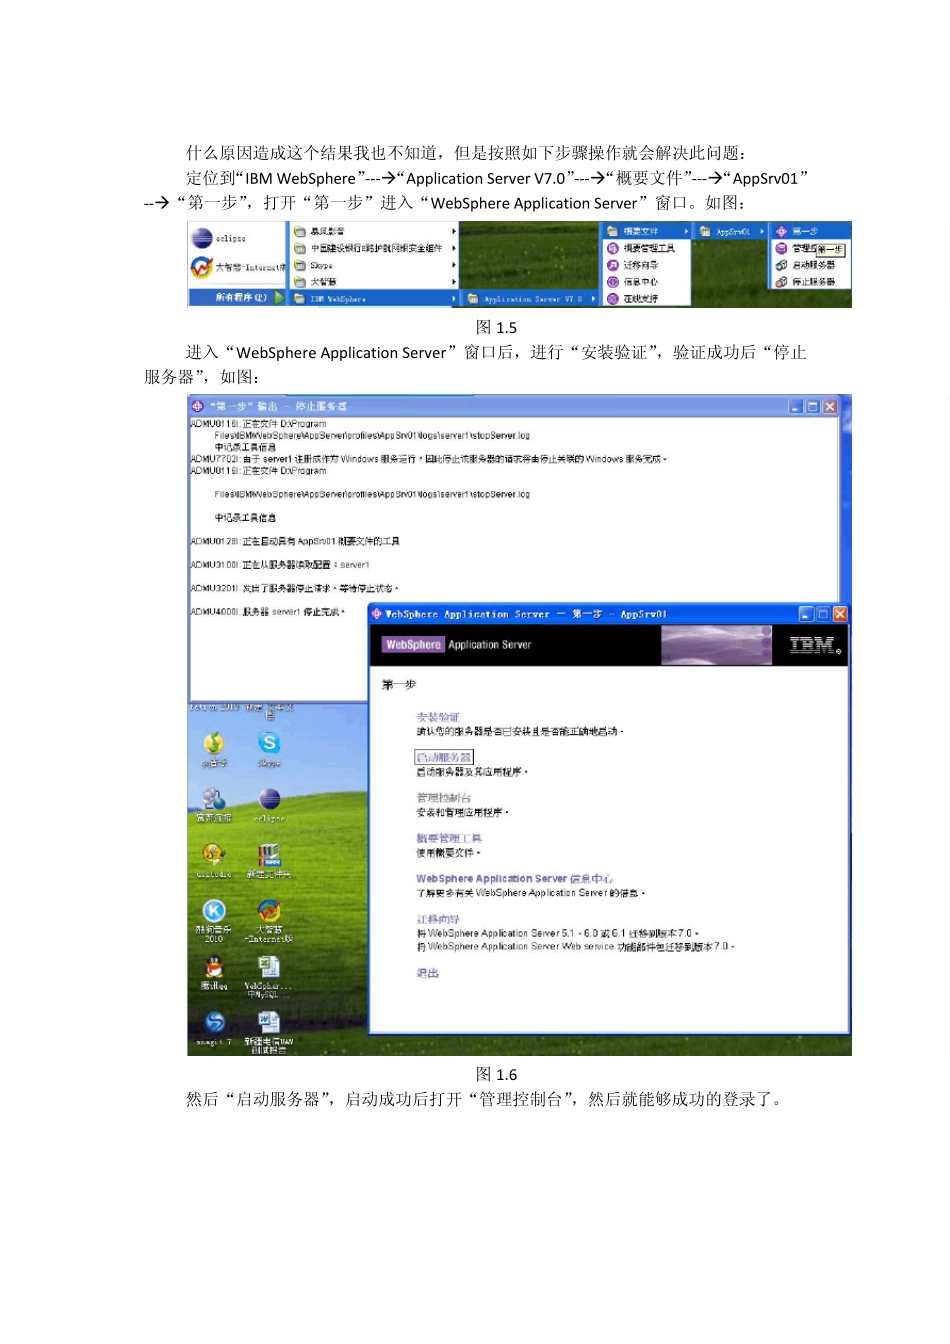The image size is (950, 1344).
Task: Open the 腾讯QQ penguin desktop icon
Action: click(214, 973)
